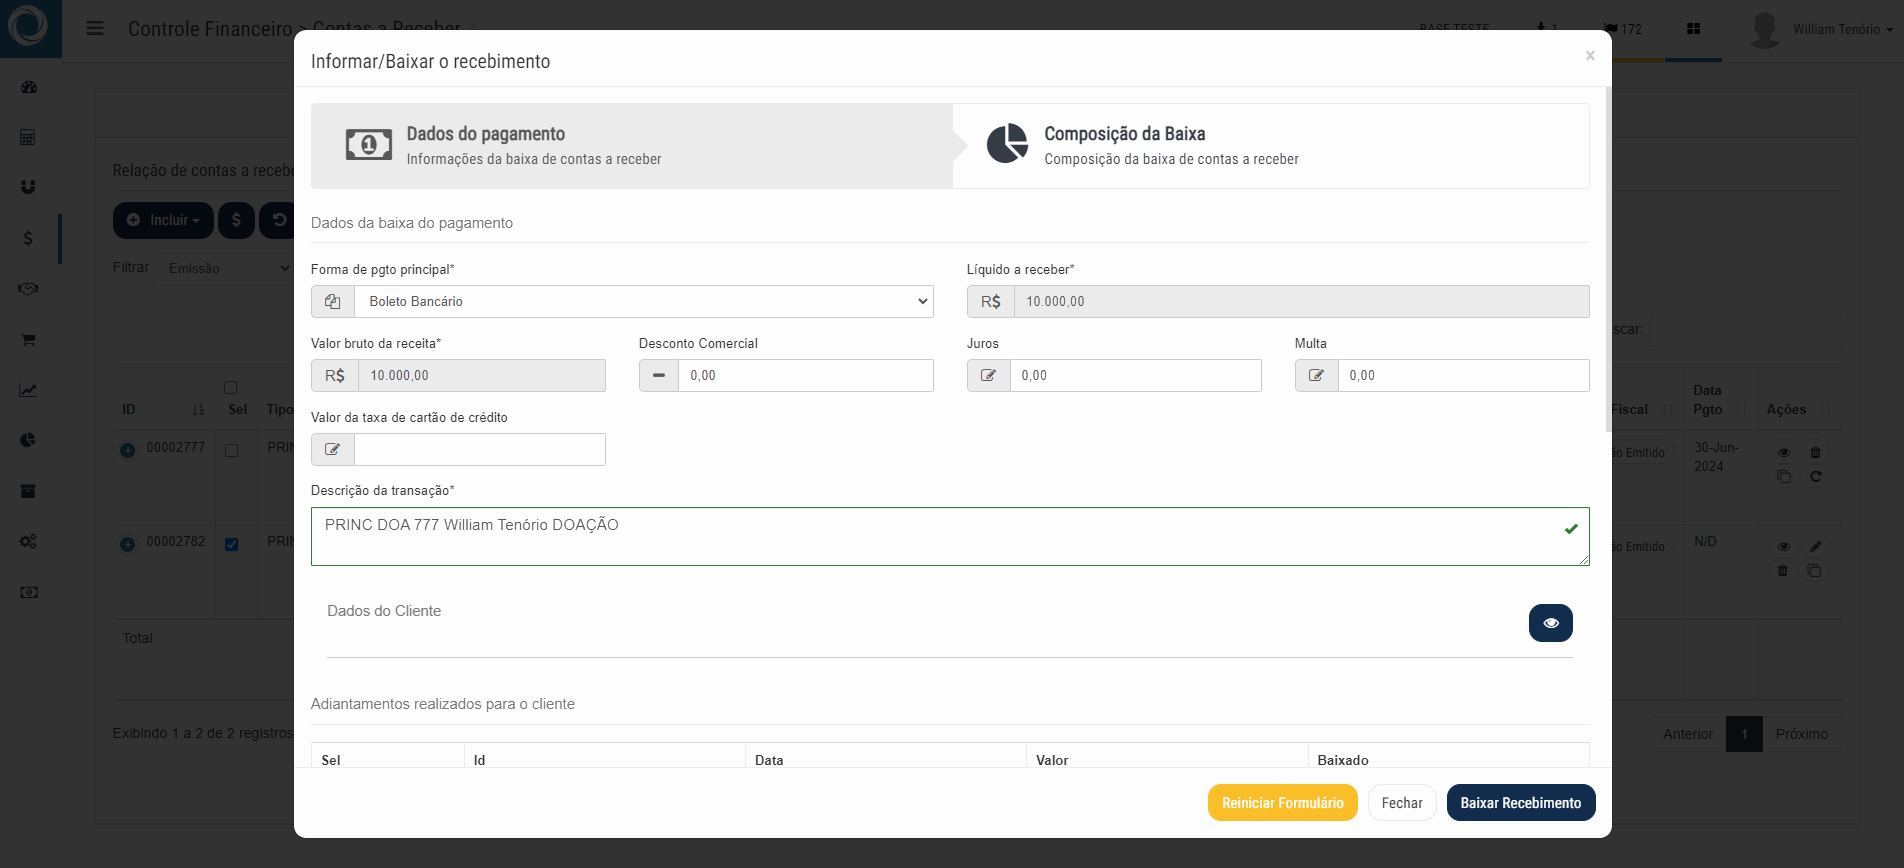Edit row 00002782 with pencil icon
The image size is (1904, 868).
tap(1815, 547)
